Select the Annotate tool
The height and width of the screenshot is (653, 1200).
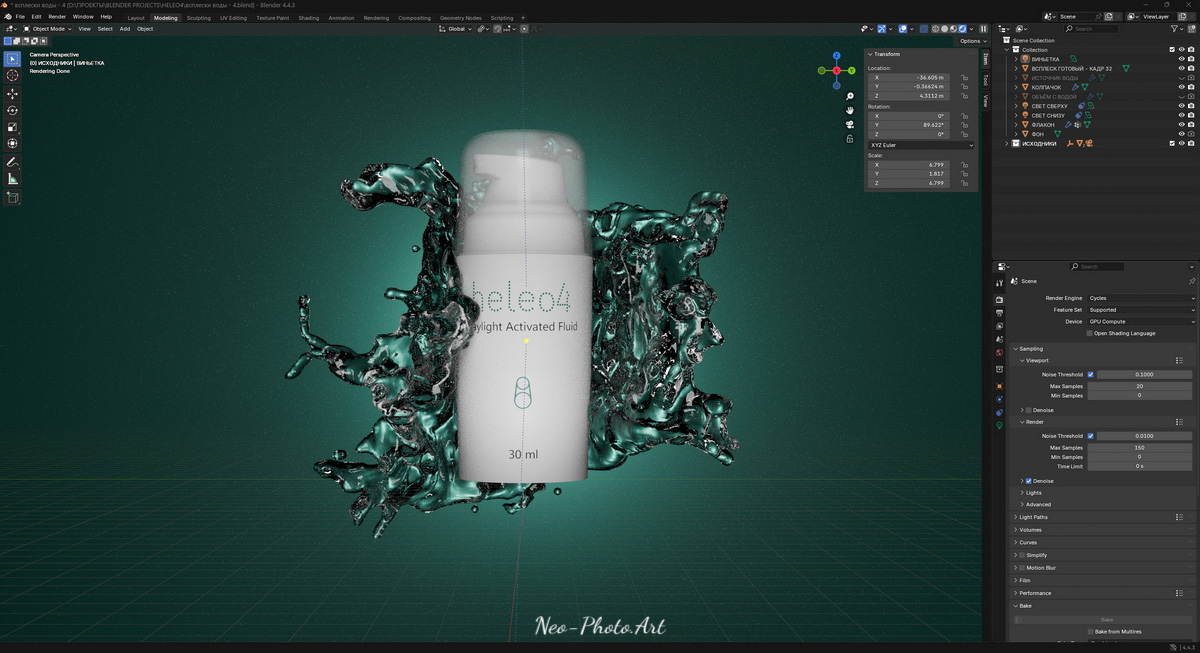click(13, 162)
